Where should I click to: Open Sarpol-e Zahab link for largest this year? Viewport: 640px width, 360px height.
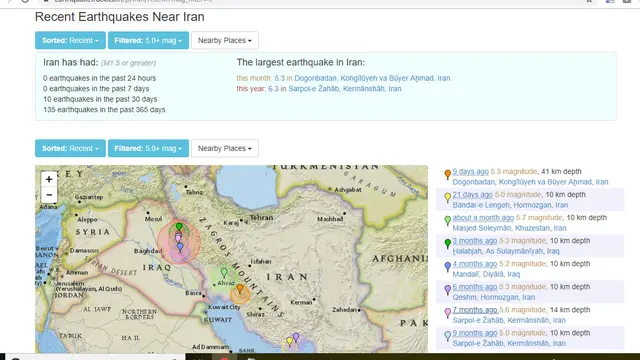pos(344,89)
